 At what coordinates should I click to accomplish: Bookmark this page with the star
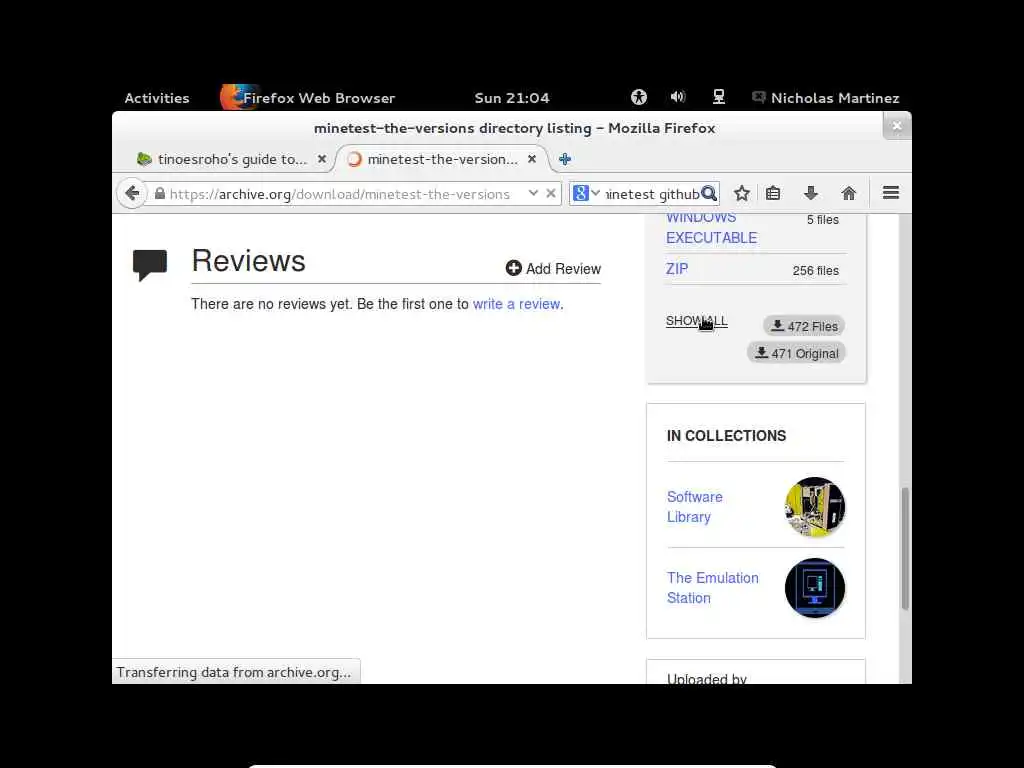coord(741,193)
